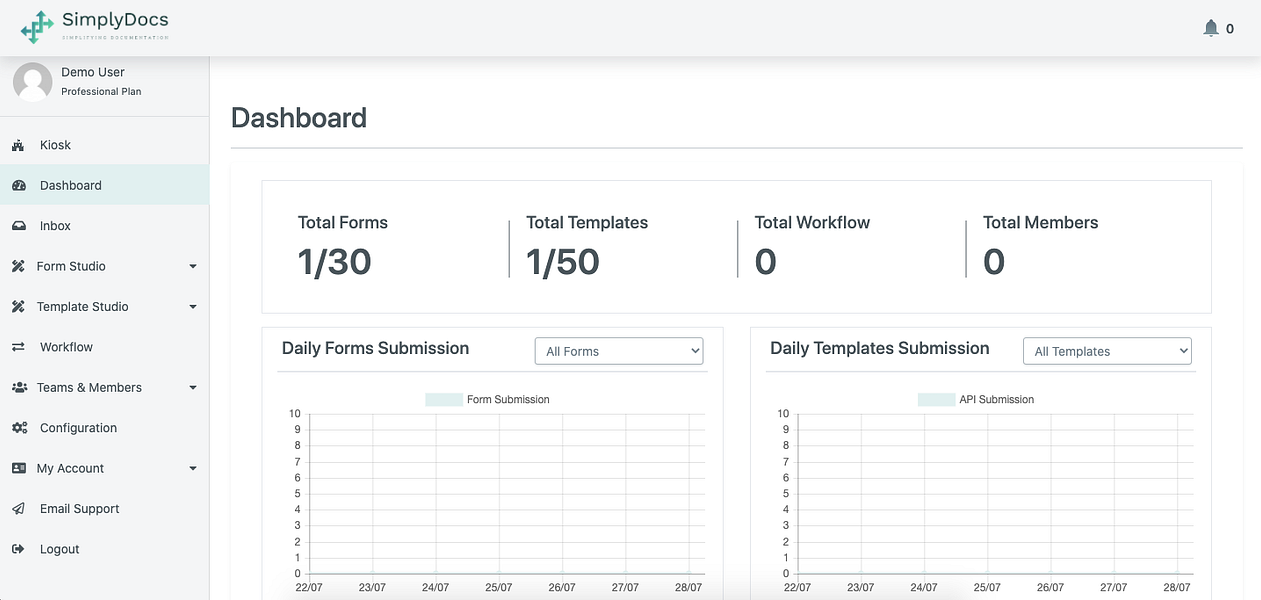
Task: Expand the Template Studio submenu arrow
Action: click(193, 307)
